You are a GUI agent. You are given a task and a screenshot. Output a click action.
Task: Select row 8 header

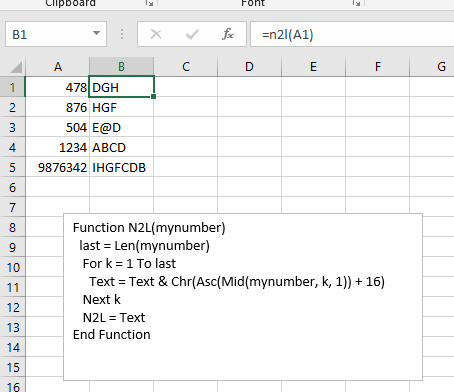(12, 227)
